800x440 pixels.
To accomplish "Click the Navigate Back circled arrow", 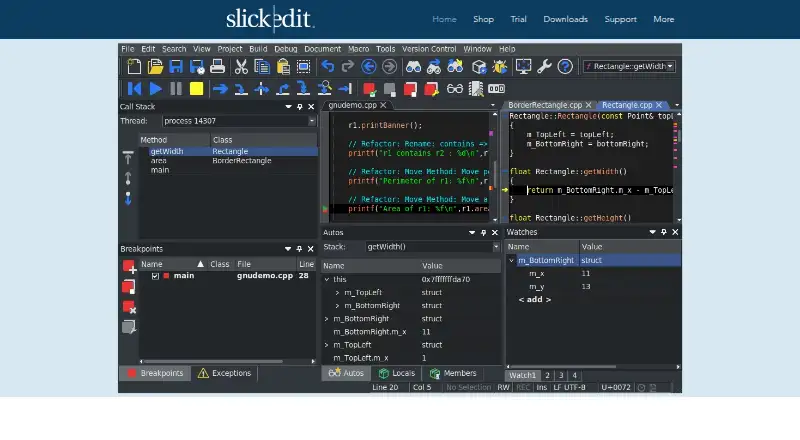I will 368,66.
